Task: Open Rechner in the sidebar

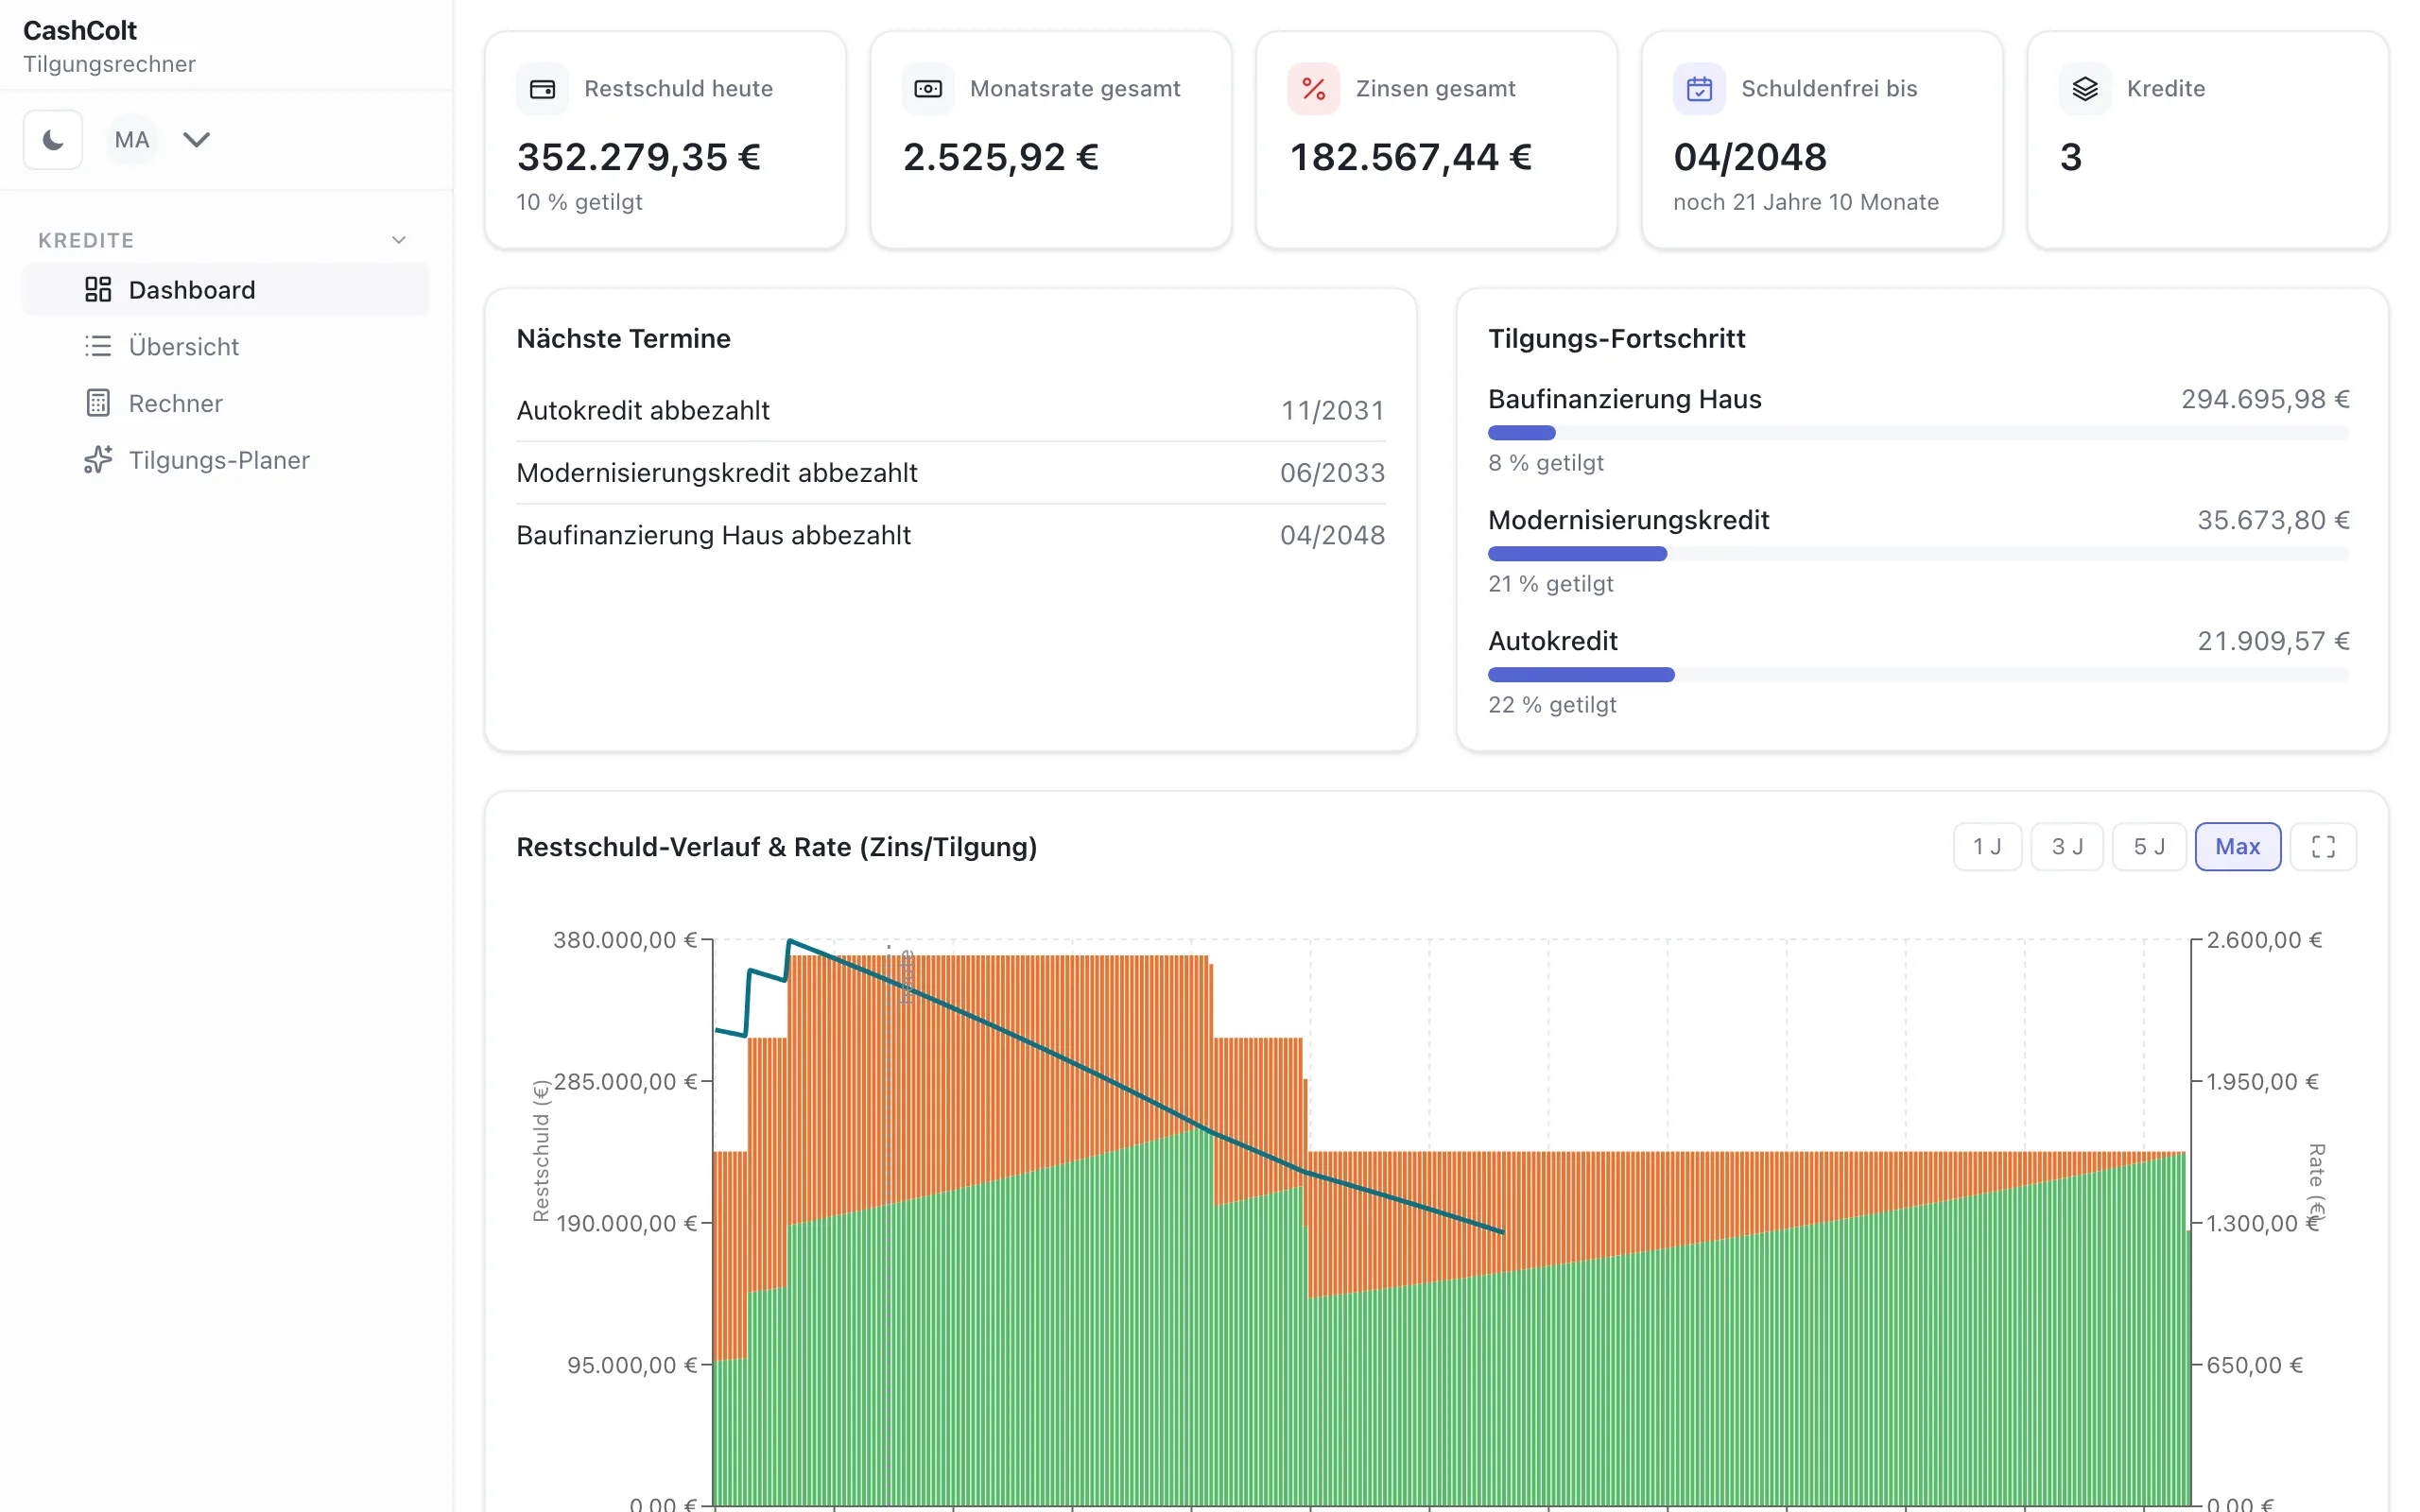Action: point(226,403)
